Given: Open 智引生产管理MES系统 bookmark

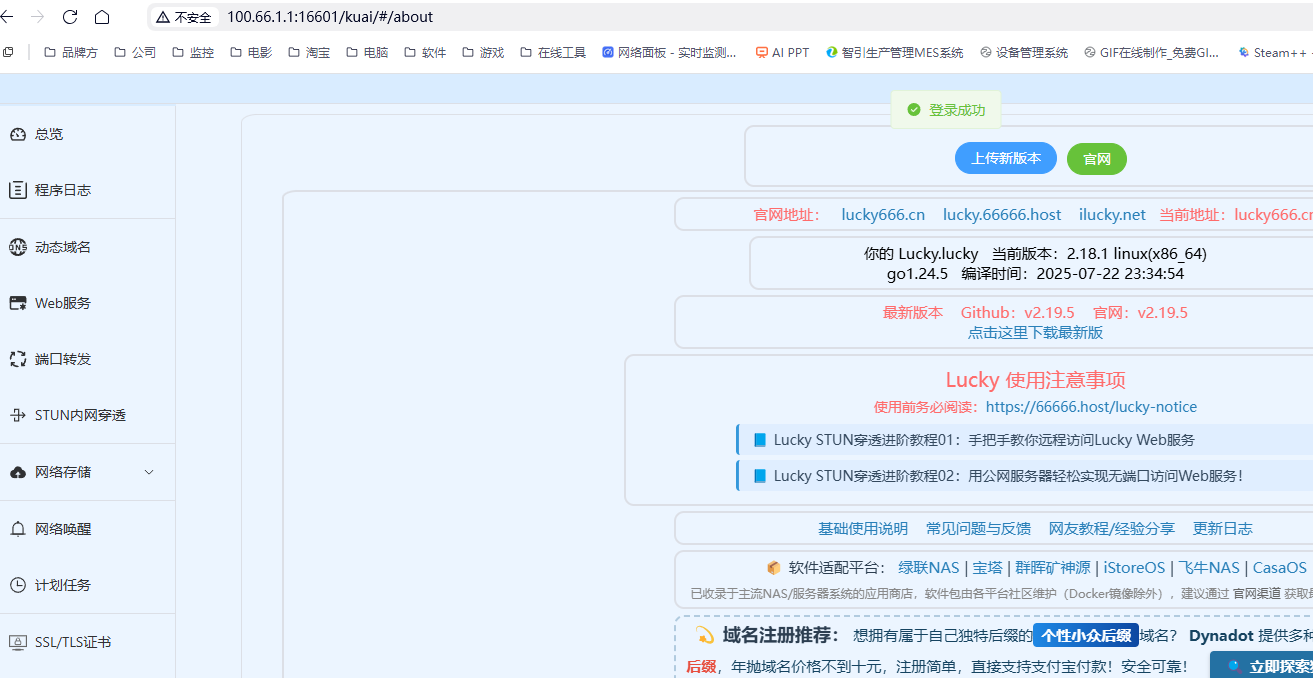Looking at the screenshot, I should (x=895, y=53).
